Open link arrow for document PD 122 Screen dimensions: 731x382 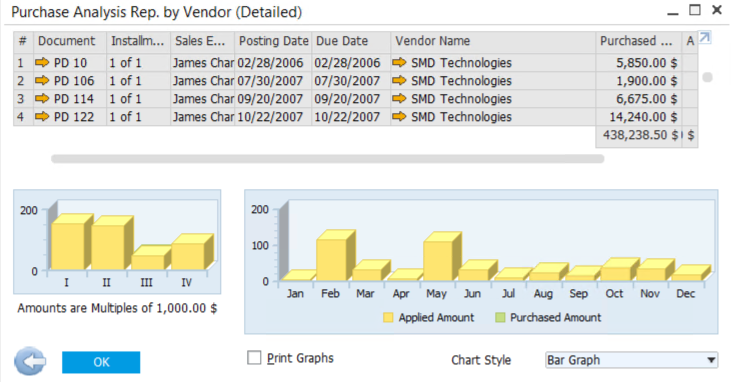[x=42, y=117]
